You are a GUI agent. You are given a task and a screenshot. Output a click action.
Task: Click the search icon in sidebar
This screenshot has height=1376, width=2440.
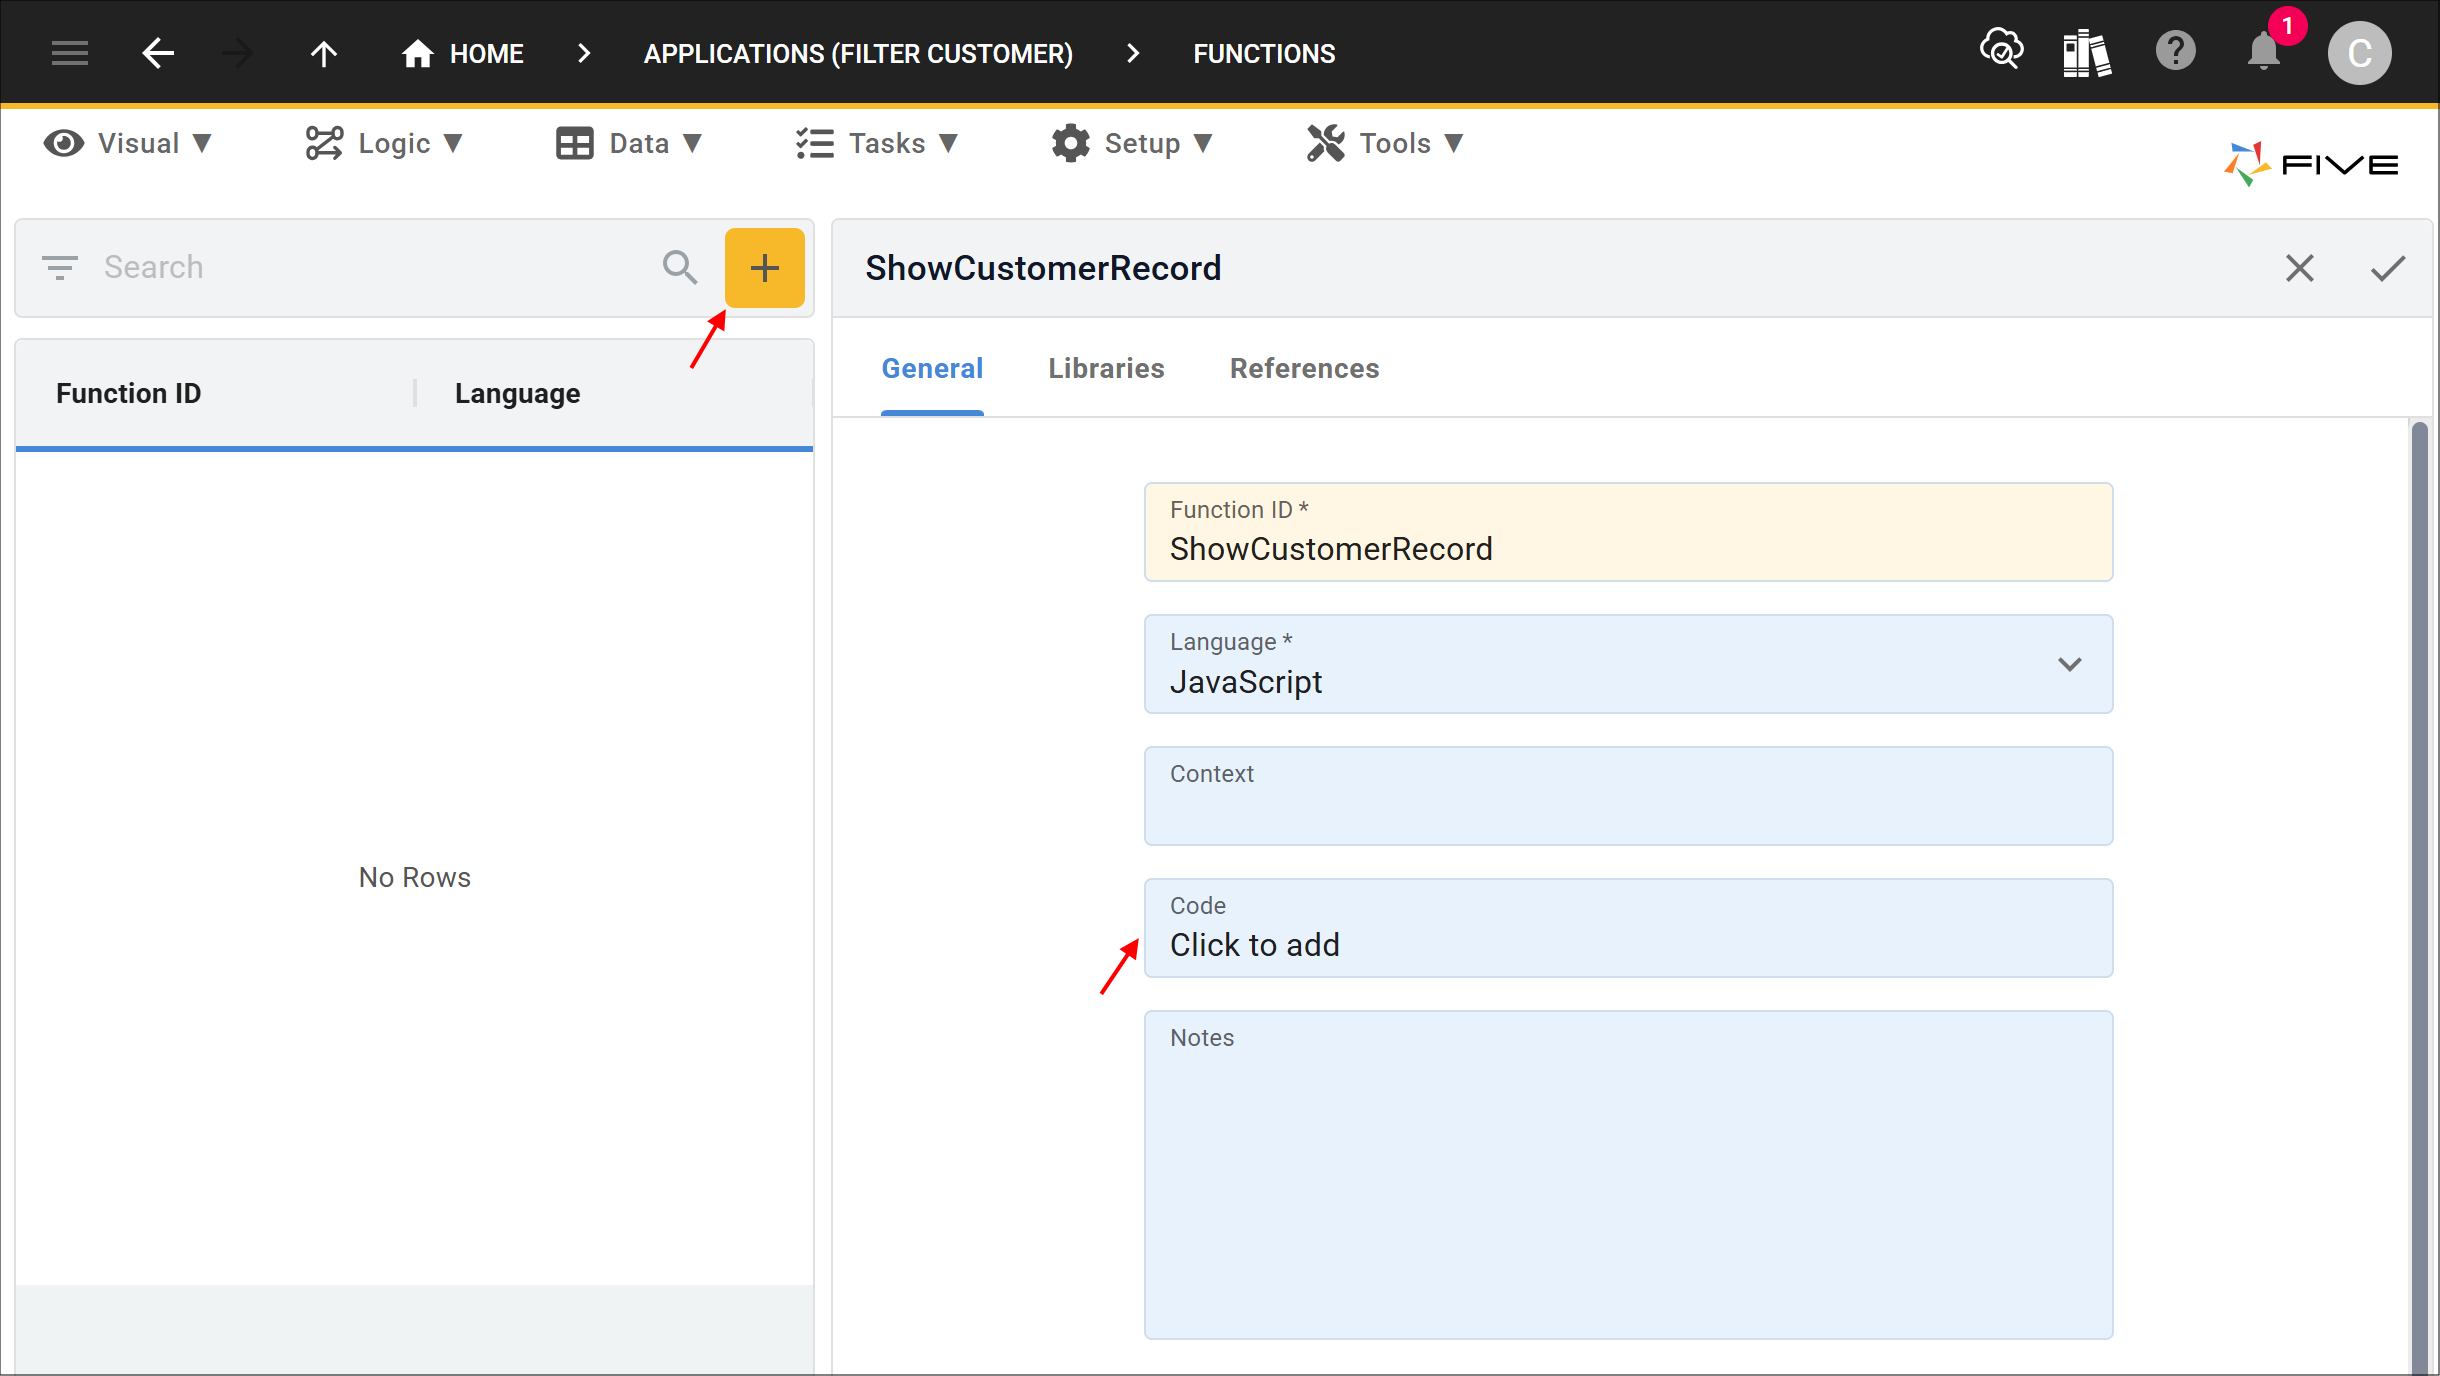click(x=679, y=266)
